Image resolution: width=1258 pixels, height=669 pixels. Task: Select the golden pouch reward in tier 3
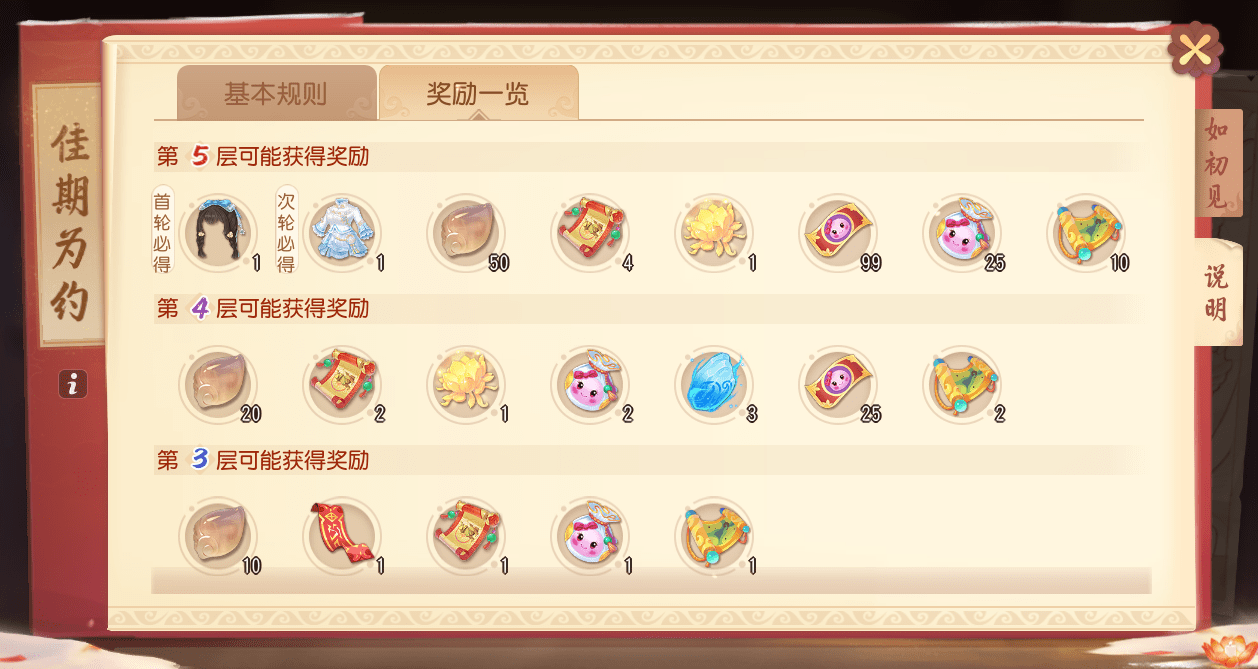(x=714, y=536)
